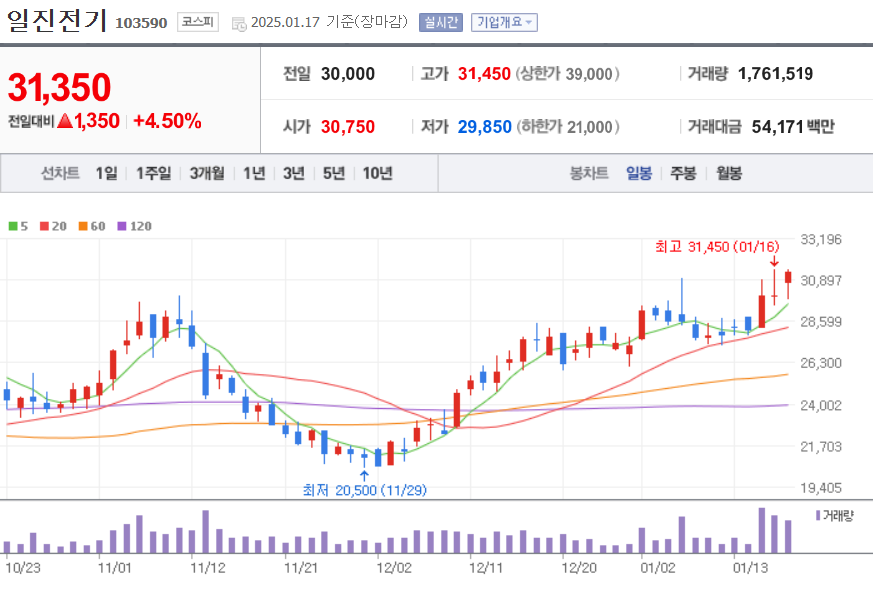Switch to the 일봉 daily candle chart
This screenshot has width=873, height=591.
point(639,173)
